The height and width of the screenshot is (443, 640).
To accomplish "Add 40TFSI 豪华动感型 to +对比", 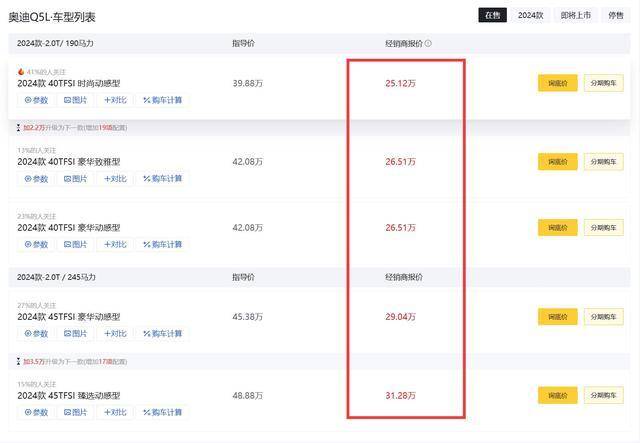I will 116,245.
